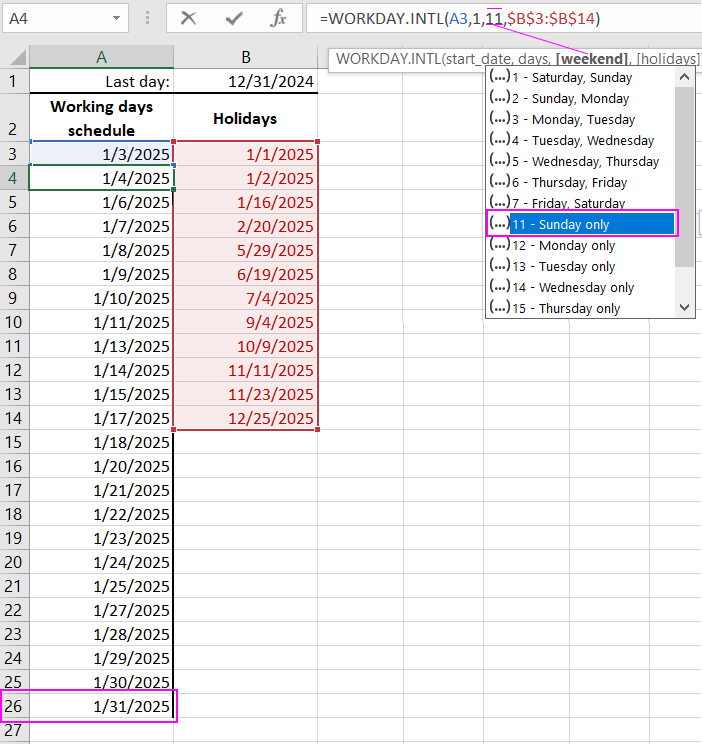The height and width of the screenshot is (744, 702).
Task: Click schedule cell 1/31/2025
Action: [102, 706]
